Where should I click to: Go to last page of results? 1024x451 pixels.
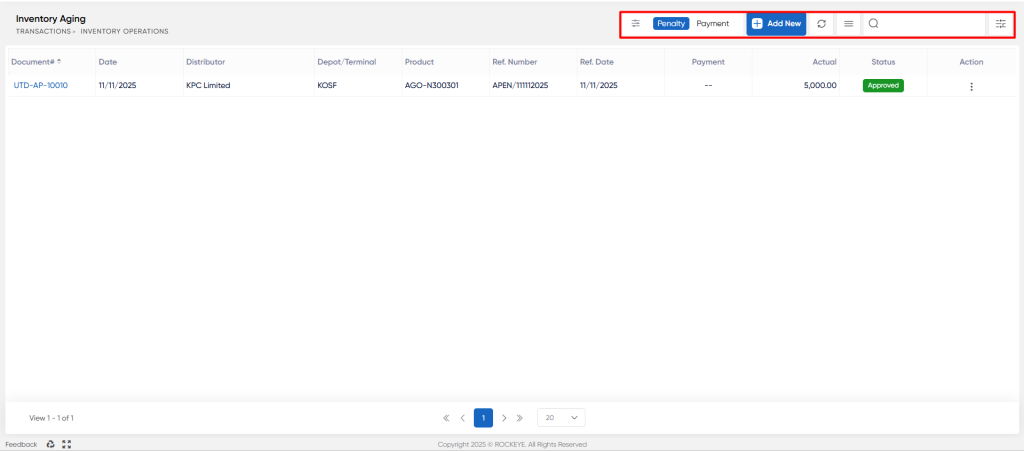(520, 418)
